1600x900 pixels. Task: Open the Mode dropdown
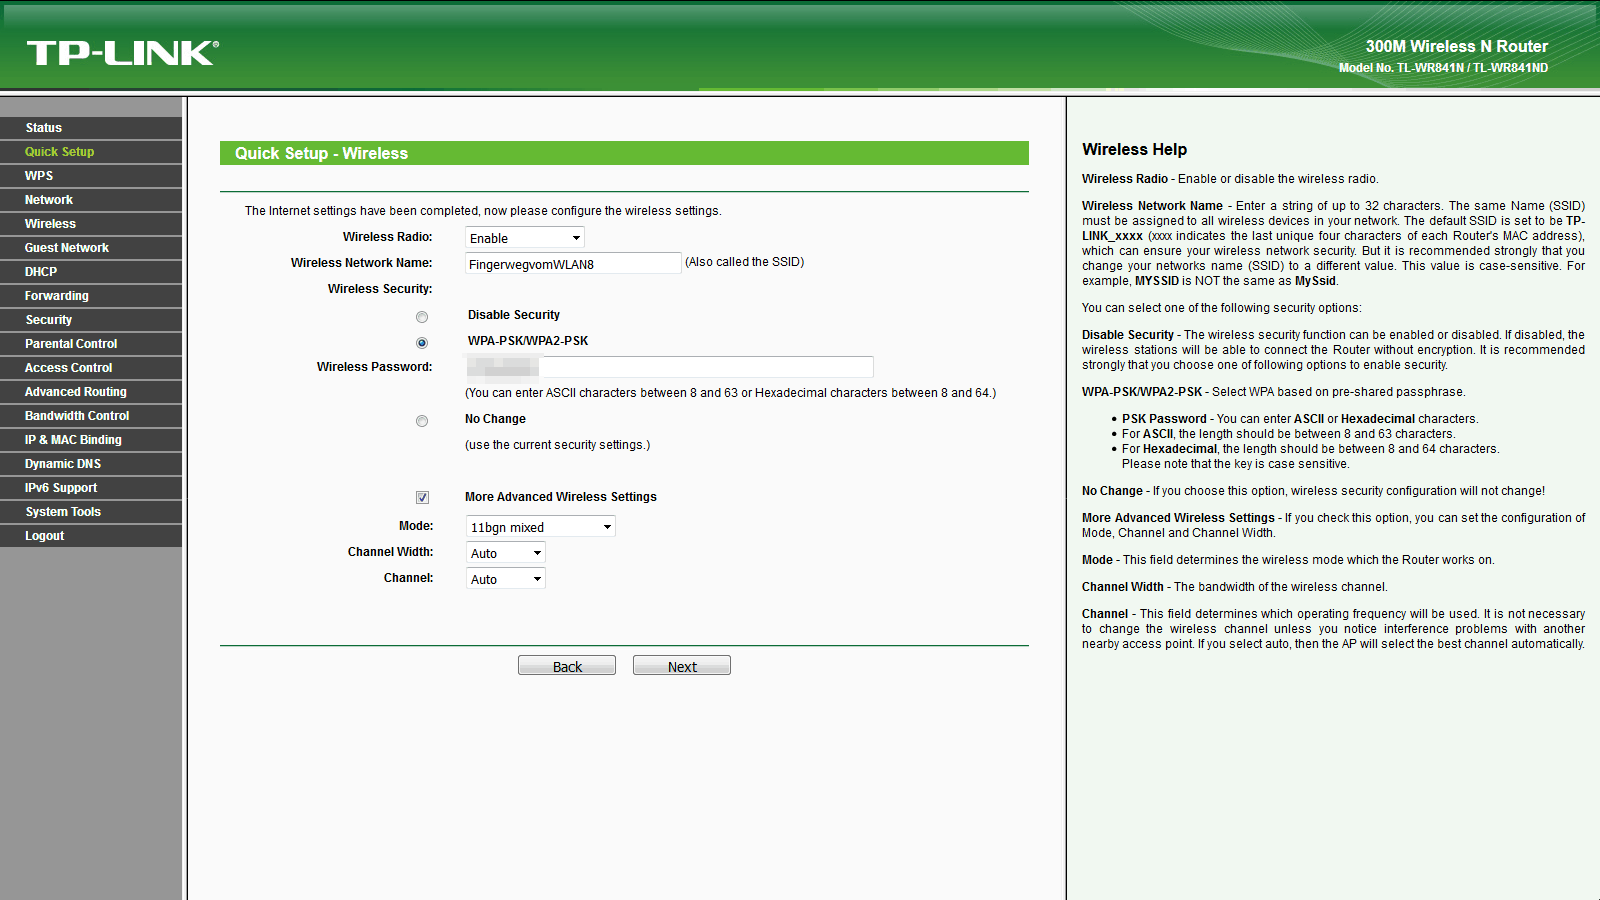point(540,527)
